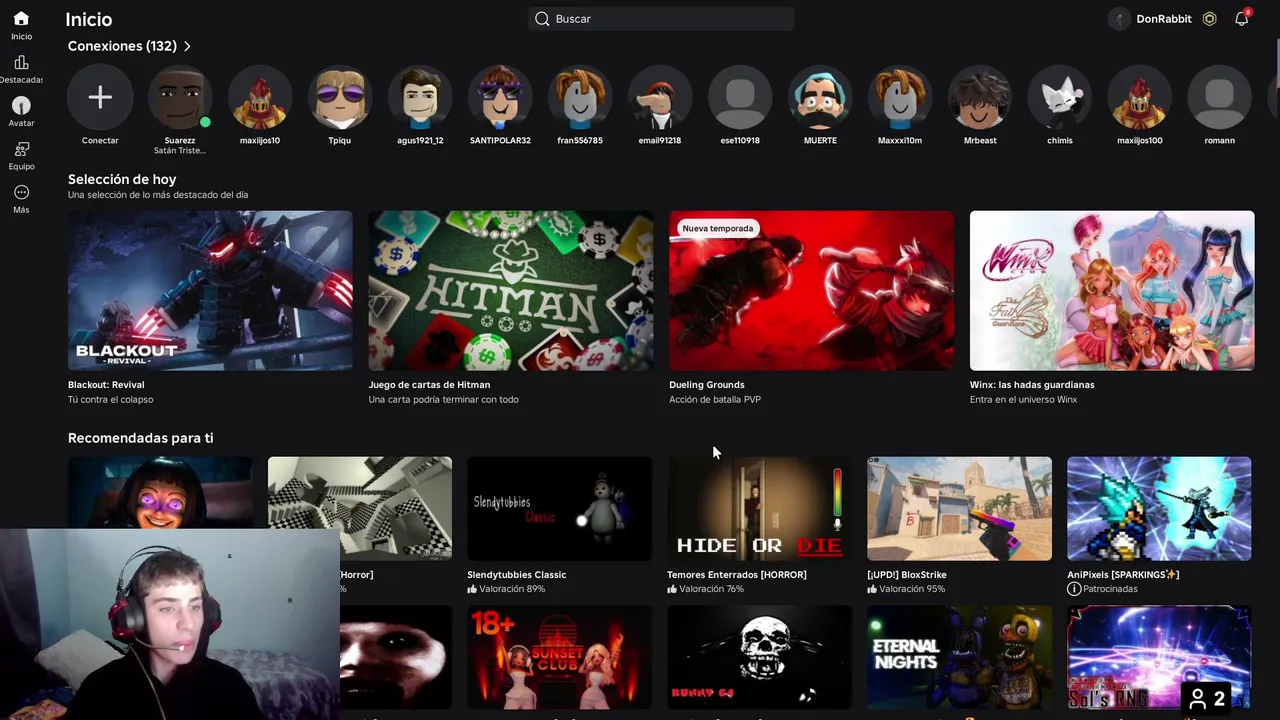Open the Robux hexagon icon

coord(1210,19)
